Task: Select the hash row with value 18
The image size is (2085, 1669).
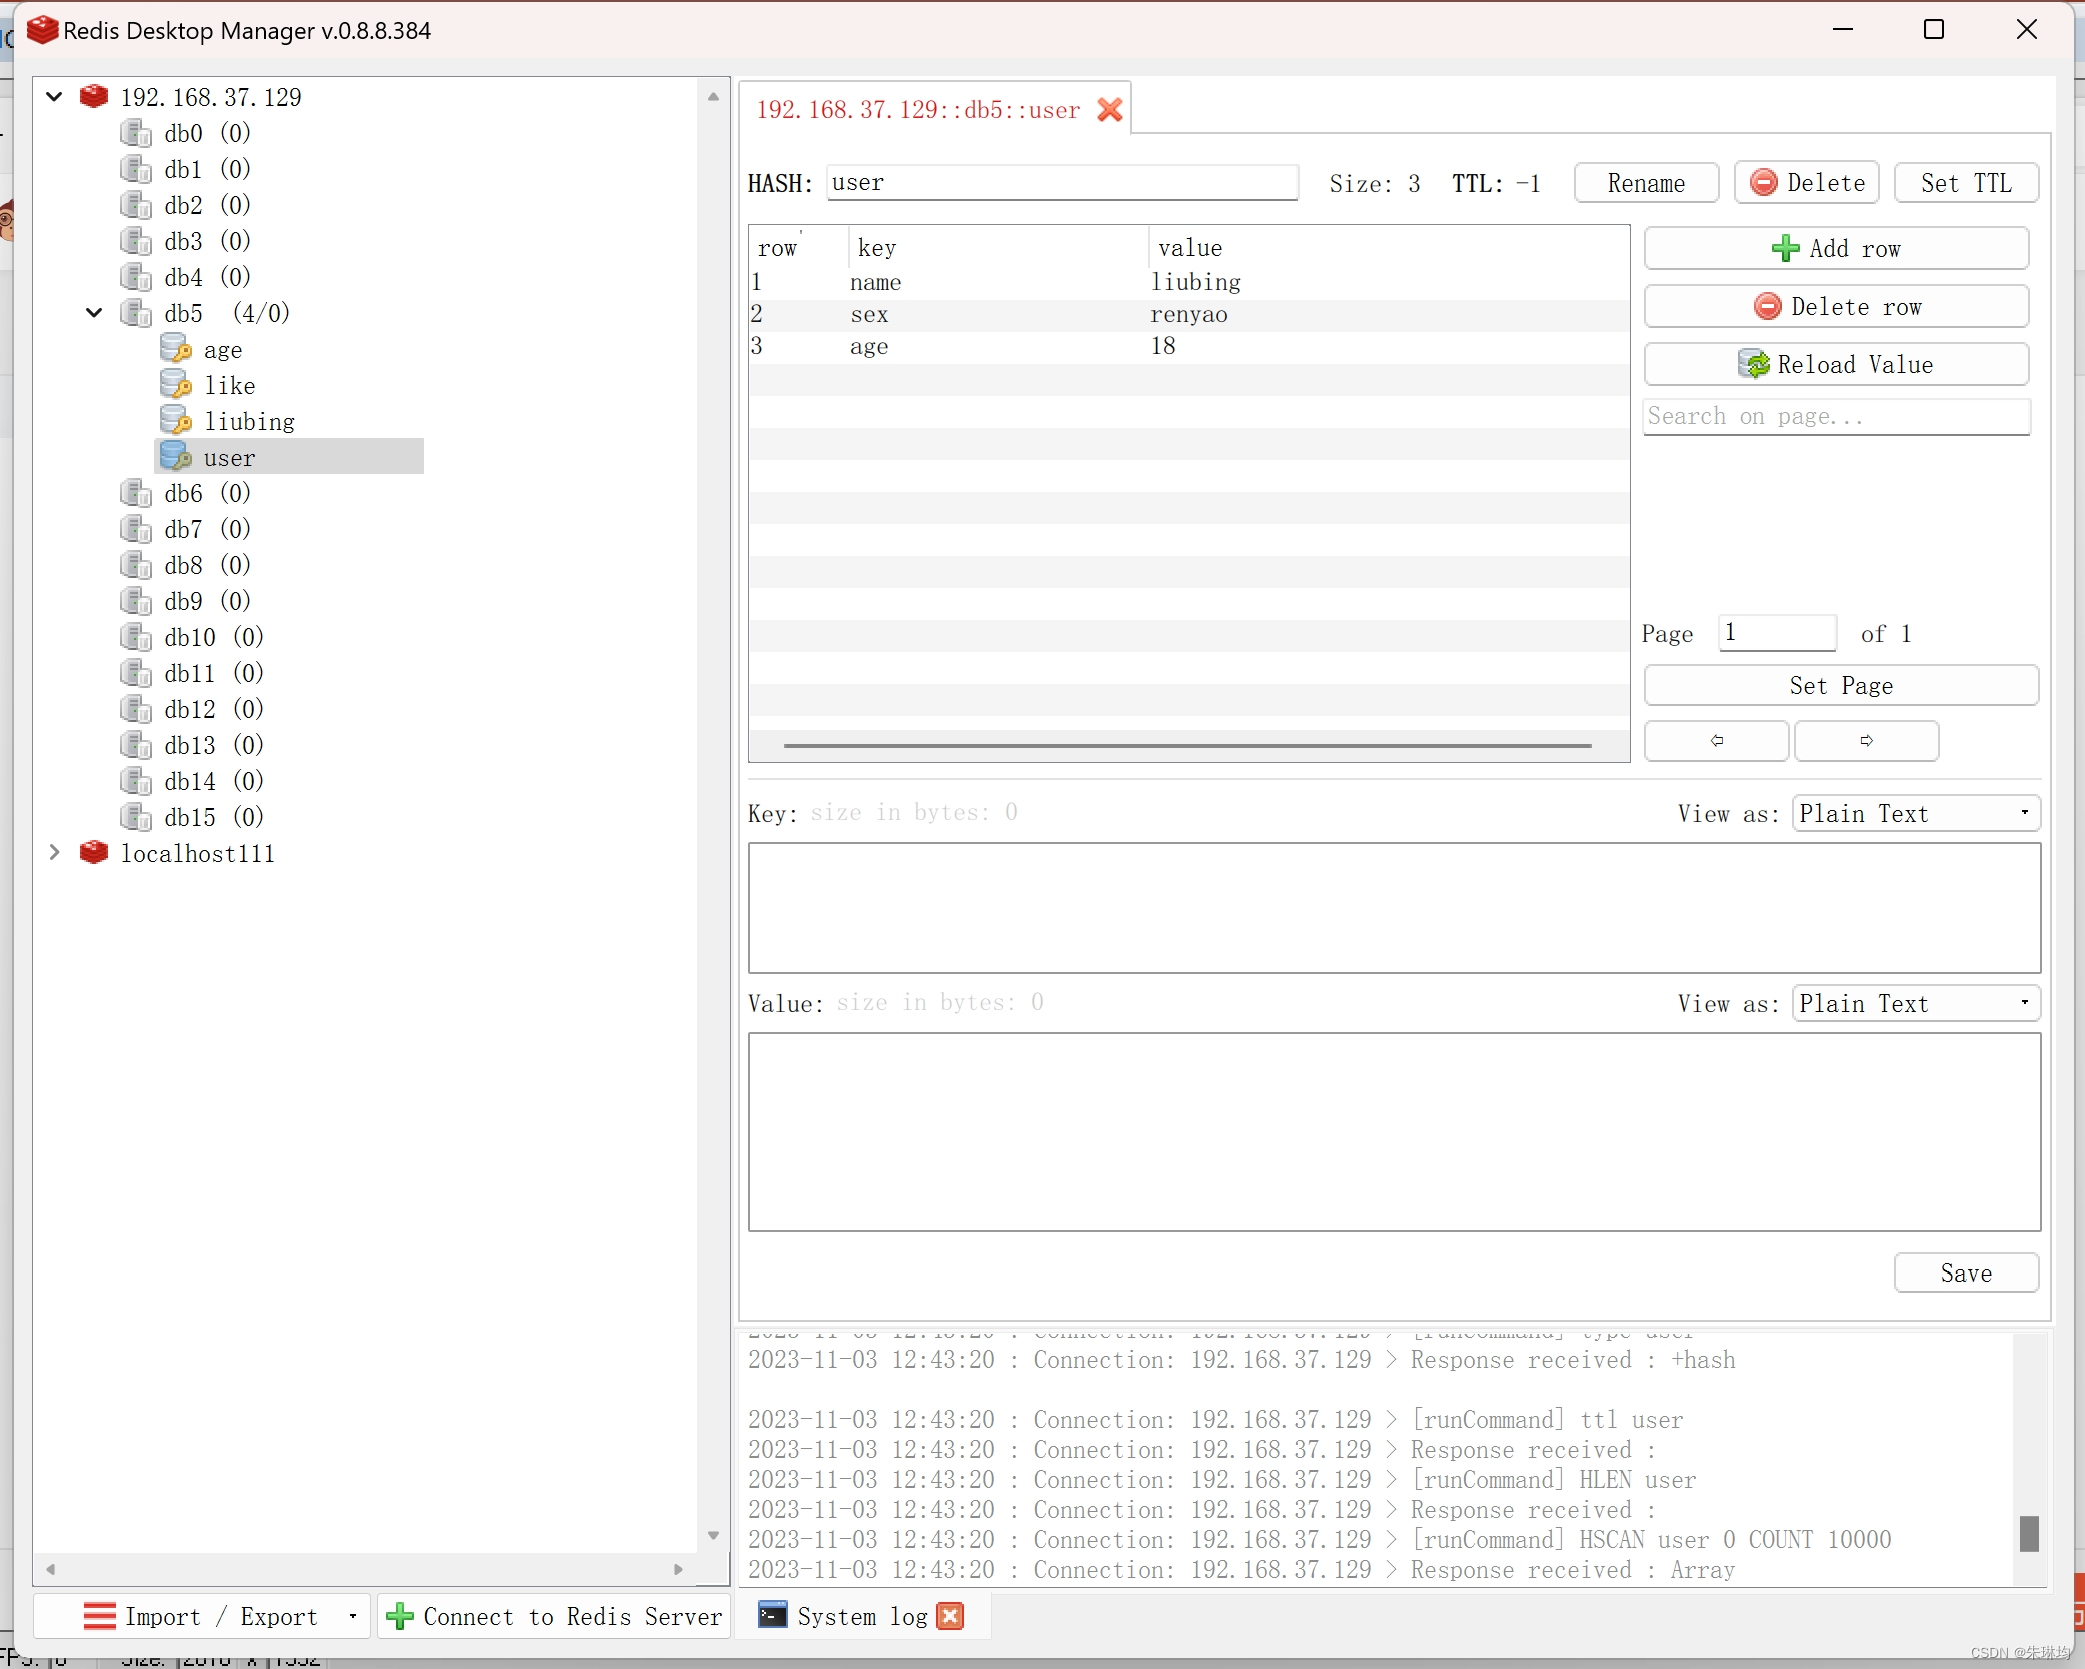Action: [x=1189, y=347]
